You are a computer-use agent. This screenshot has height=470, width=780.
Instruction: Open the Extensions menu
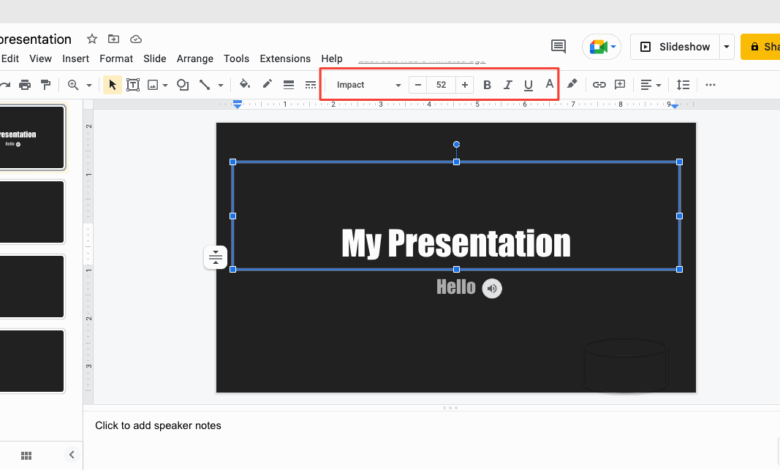pyautogui.click(x=285, y=59)
